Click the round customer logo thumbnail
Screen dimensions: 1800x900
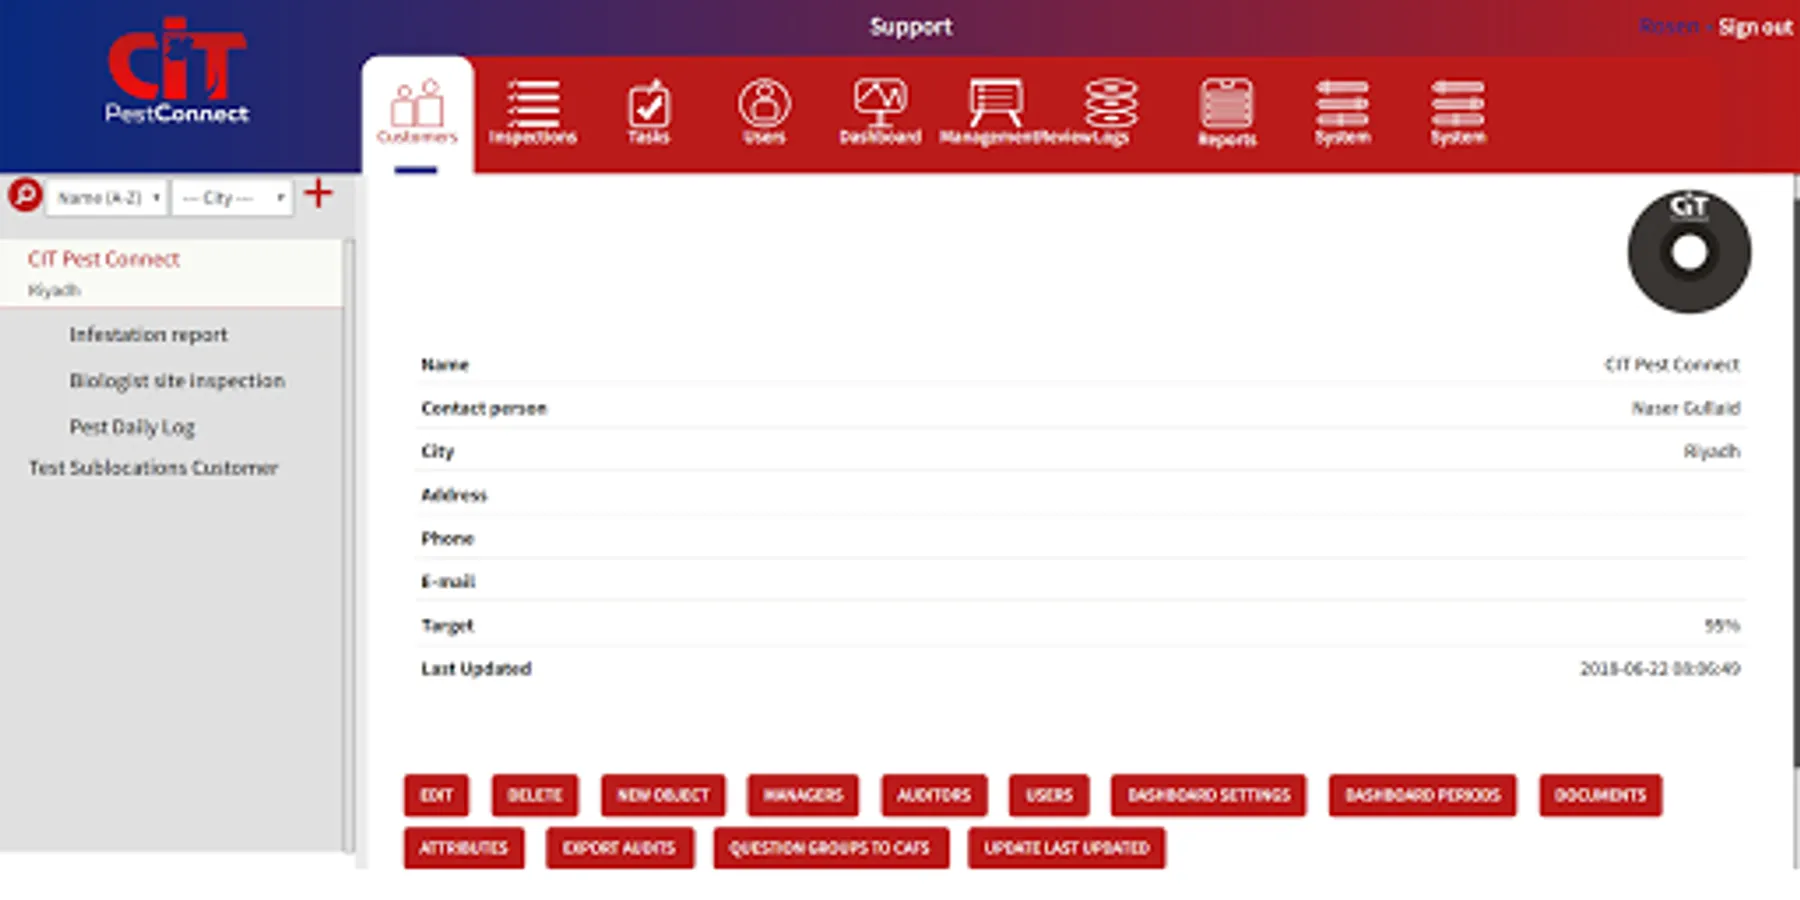coord(1689,251)
